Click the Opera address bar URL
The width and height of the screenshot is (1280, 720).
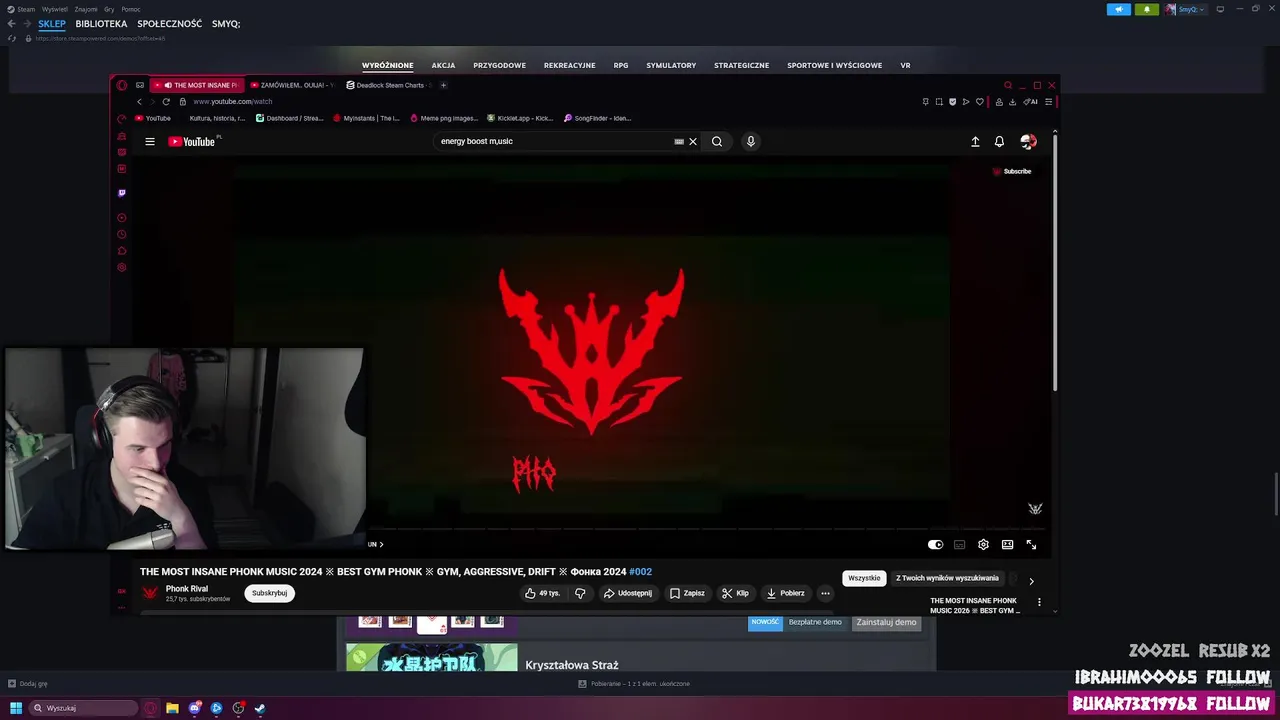(x=233, y=101)
